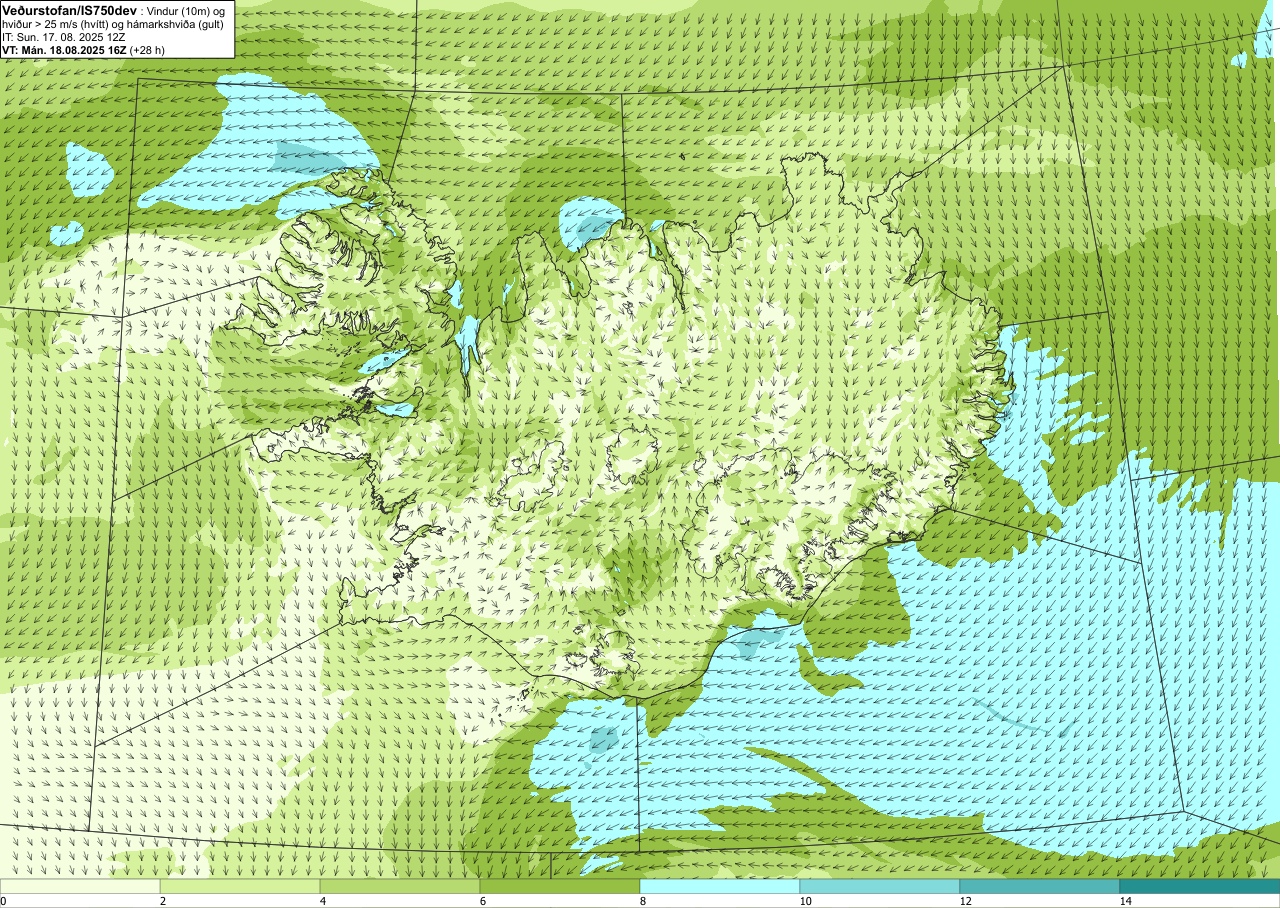The image size is (1280, 908).
Task: Click the legend value label 4
Action: coord(323,901)
